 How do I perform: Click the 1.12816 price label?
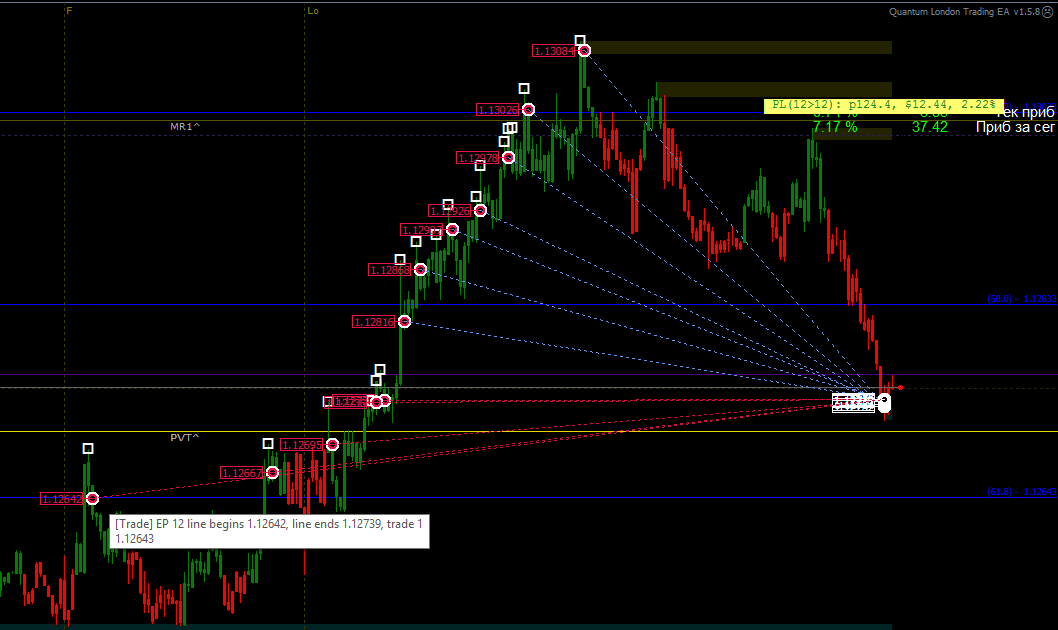tap(374, 322)
